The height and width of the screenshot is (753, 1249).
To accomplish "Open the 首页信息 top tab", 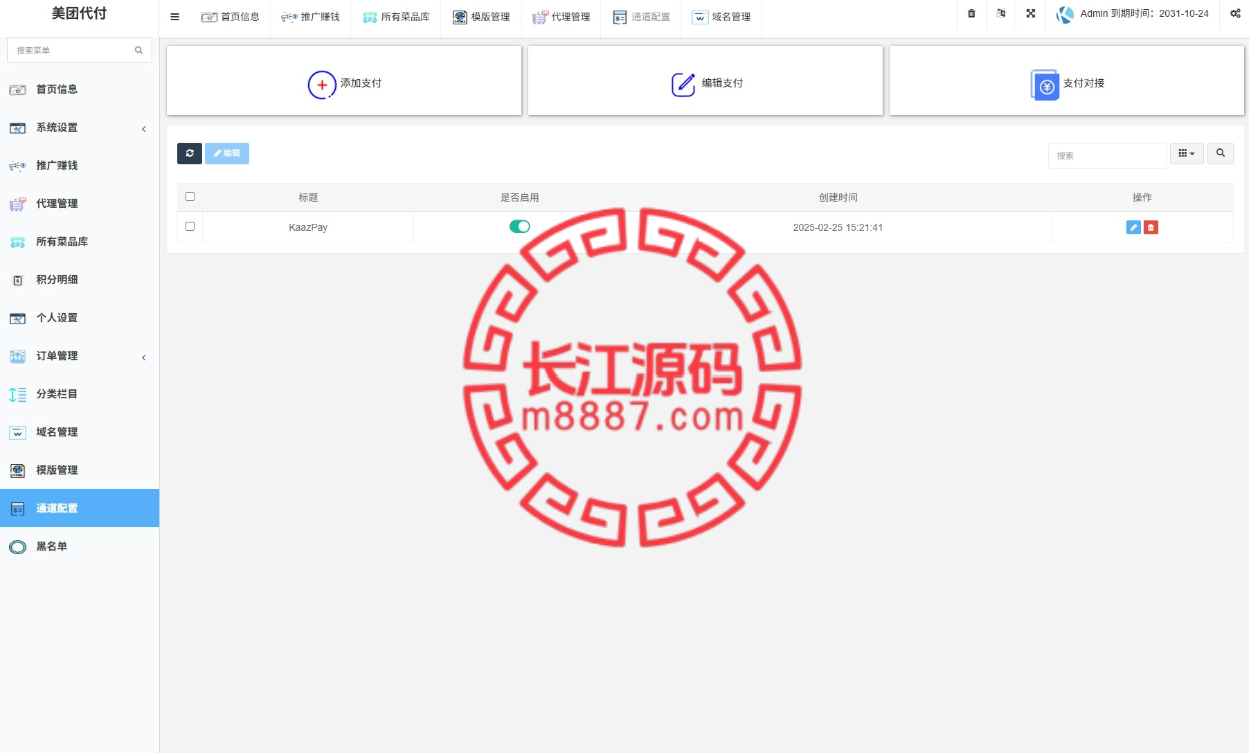I will (x=230, y=17).
